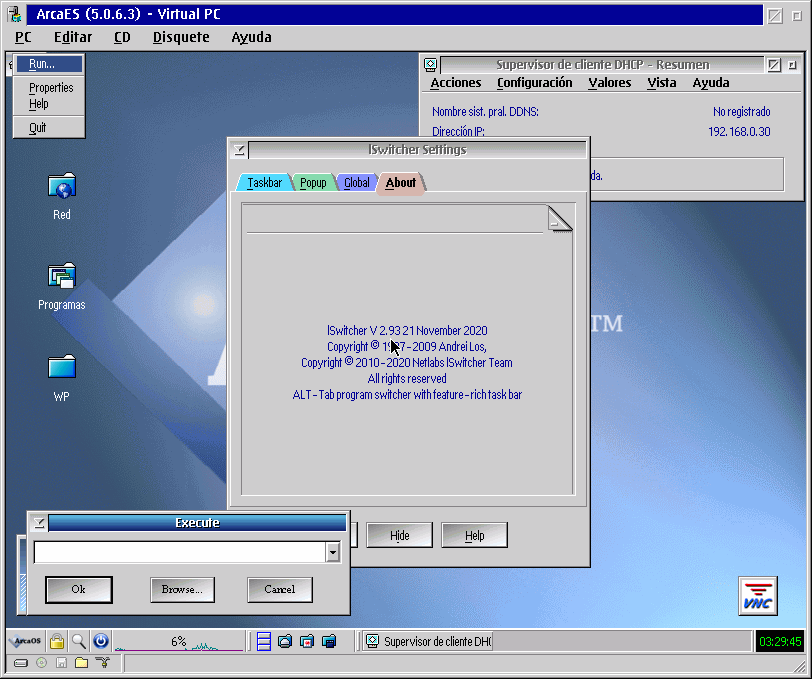Click the Execute dialog system menu icon
This screenshot has height=679, width=812.
click(39, 523)
